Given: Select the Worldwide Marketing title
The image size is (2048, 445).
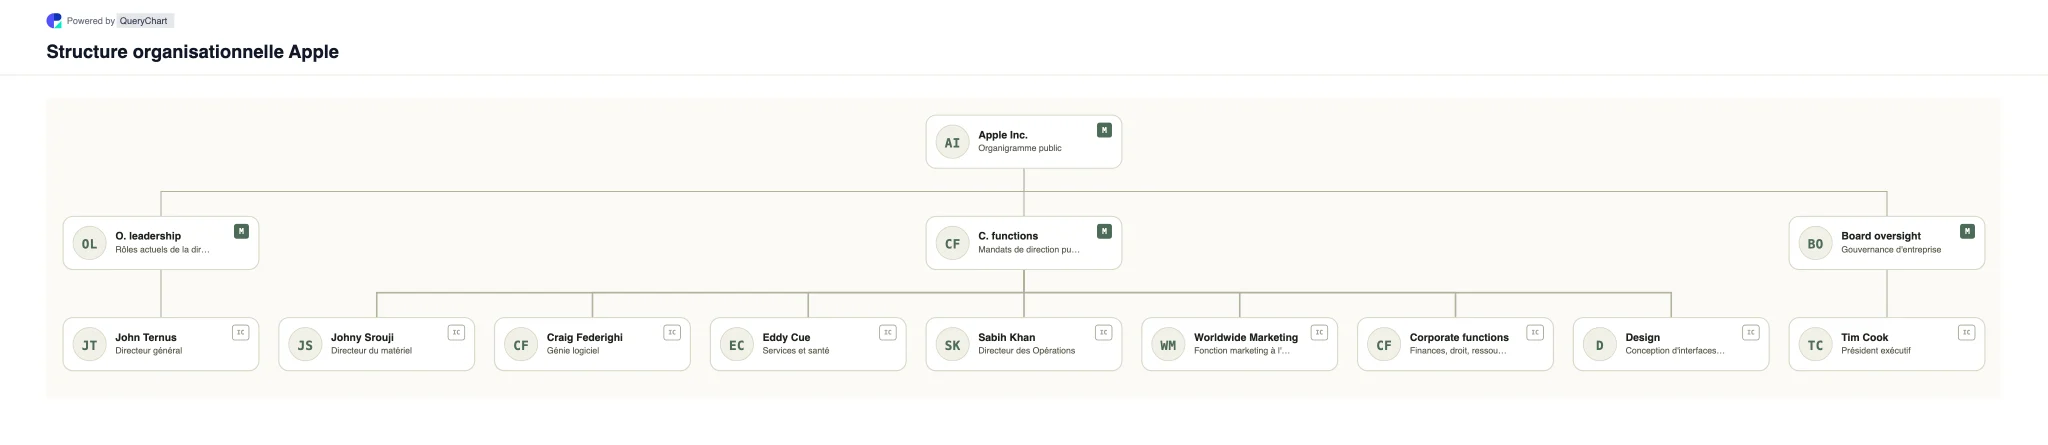Looking at the screenshot, I should (x=1246, y=337).
